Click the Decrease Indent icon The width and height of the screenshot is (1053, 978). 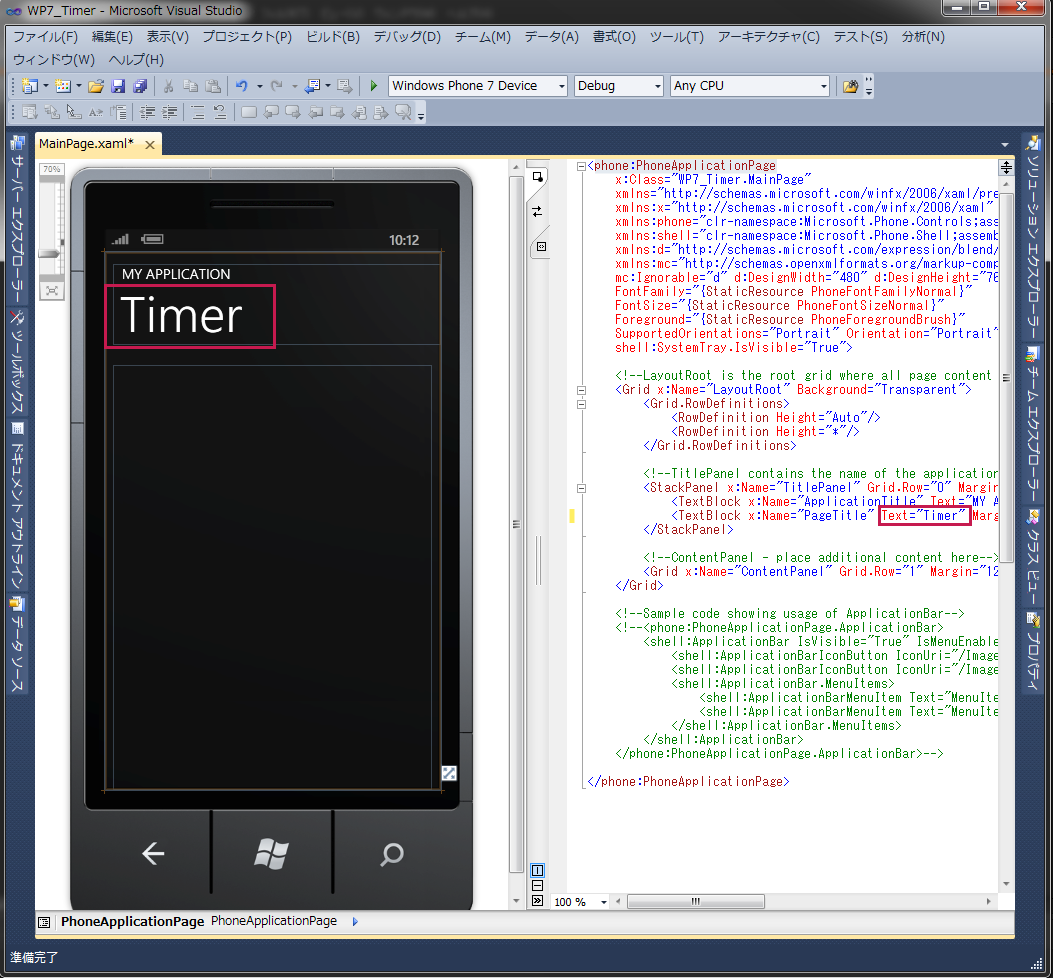147,112
